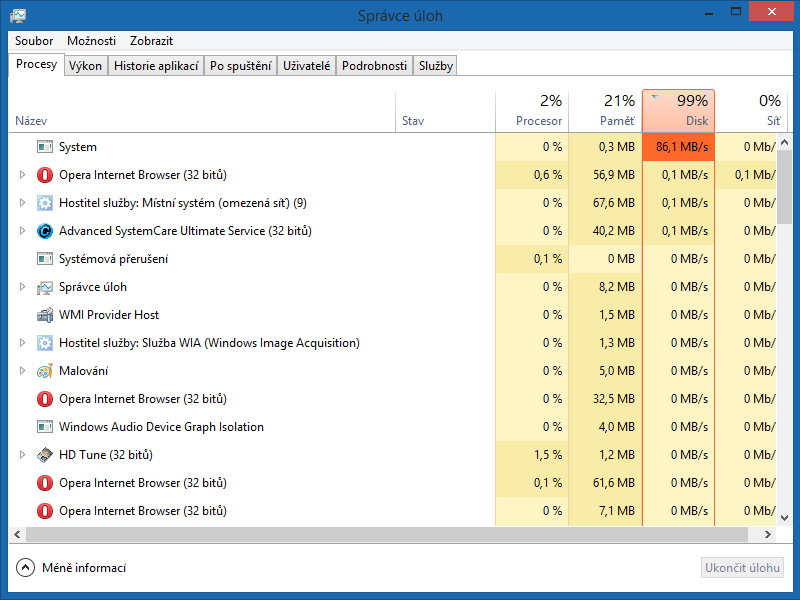The height and width of the screenshot is (600, 800).
Task: Sort processes by the Paměť column
Action: coord(605,111)
